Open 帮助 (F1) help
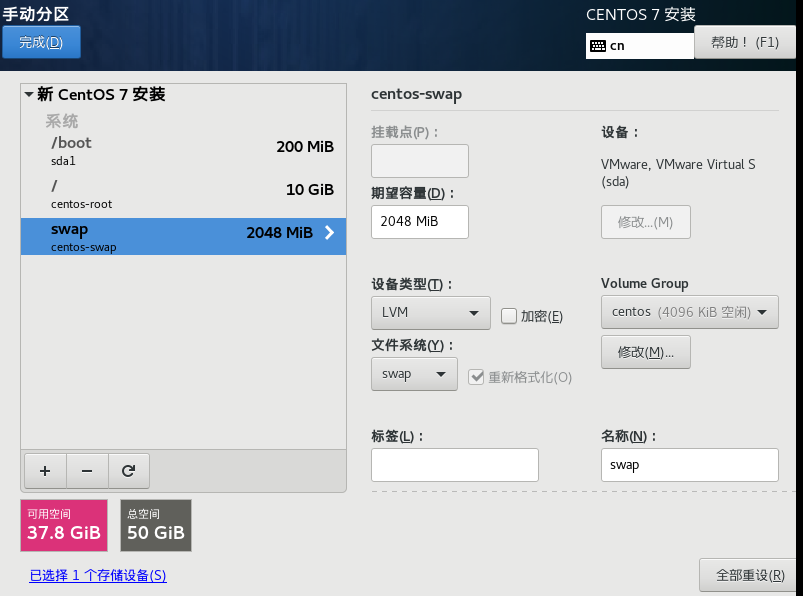This screenshot has height=596, width=803. pos(745,42)
